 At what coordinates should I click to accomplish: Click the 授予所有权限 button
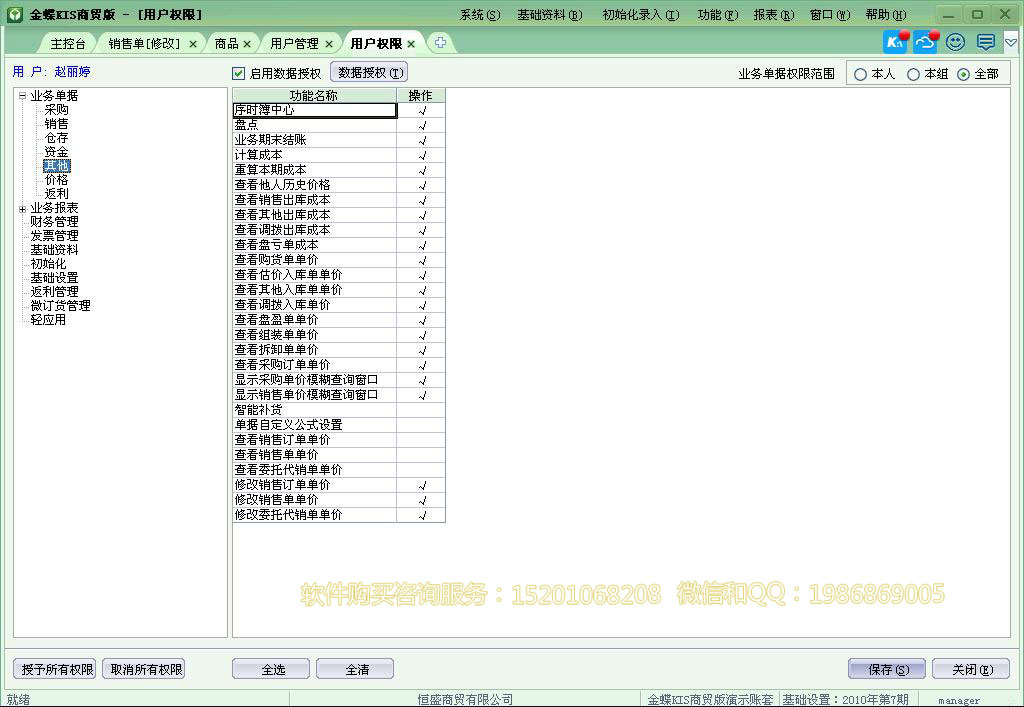pos(55,669)
